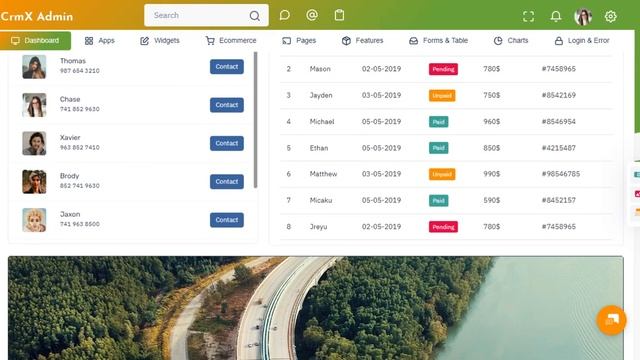
Task: Click the Unpaid badge in Matthew's row
Action: 442,174
